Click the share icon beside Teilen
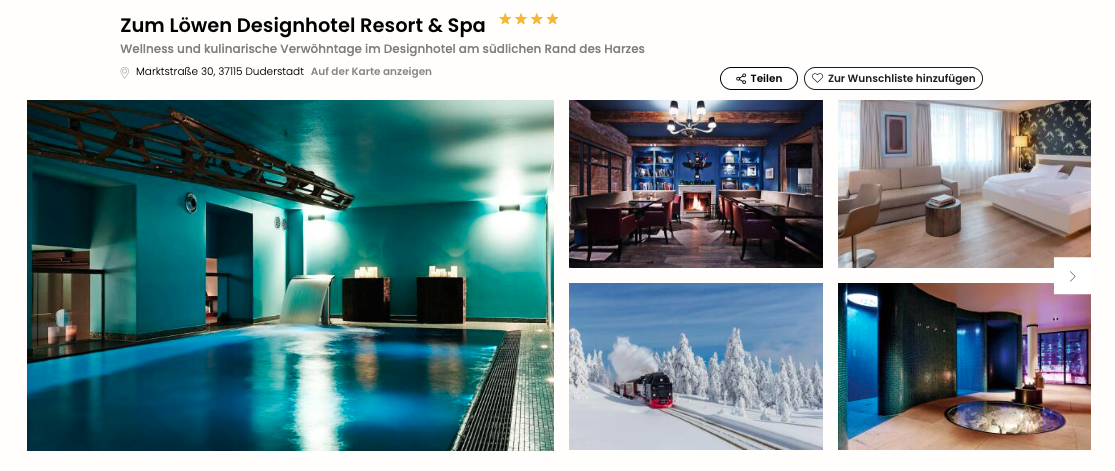The height and width of the screenshot is (471, 1115). (741, 78)
